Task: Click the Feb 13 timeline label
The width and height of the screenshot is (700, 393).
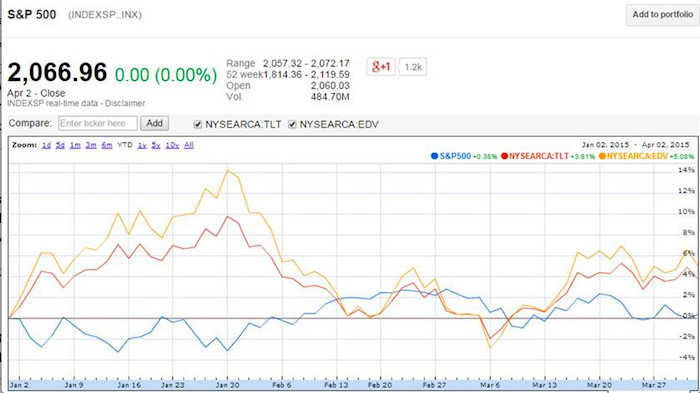Action: [337, 385]
